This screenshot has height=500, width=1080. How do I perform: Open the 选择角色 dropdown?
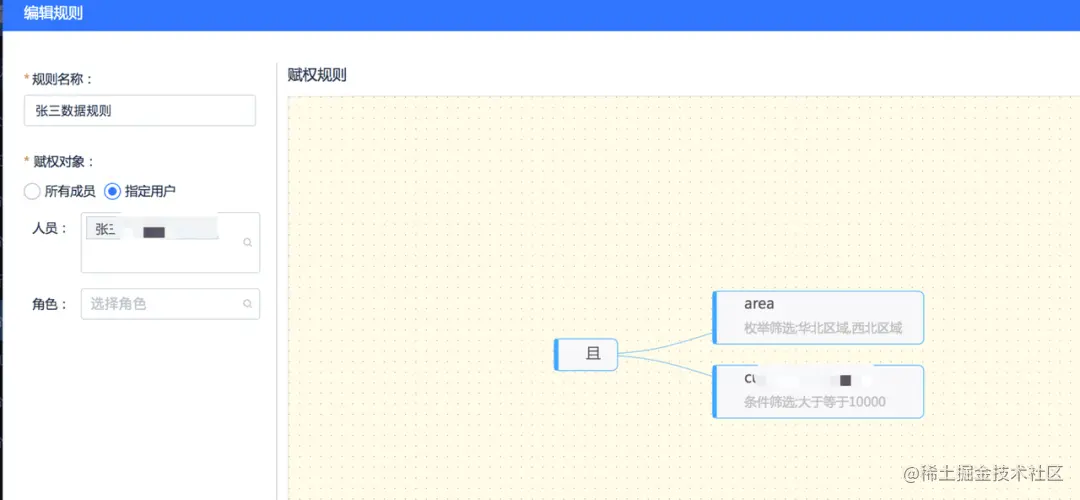[170, 304]
